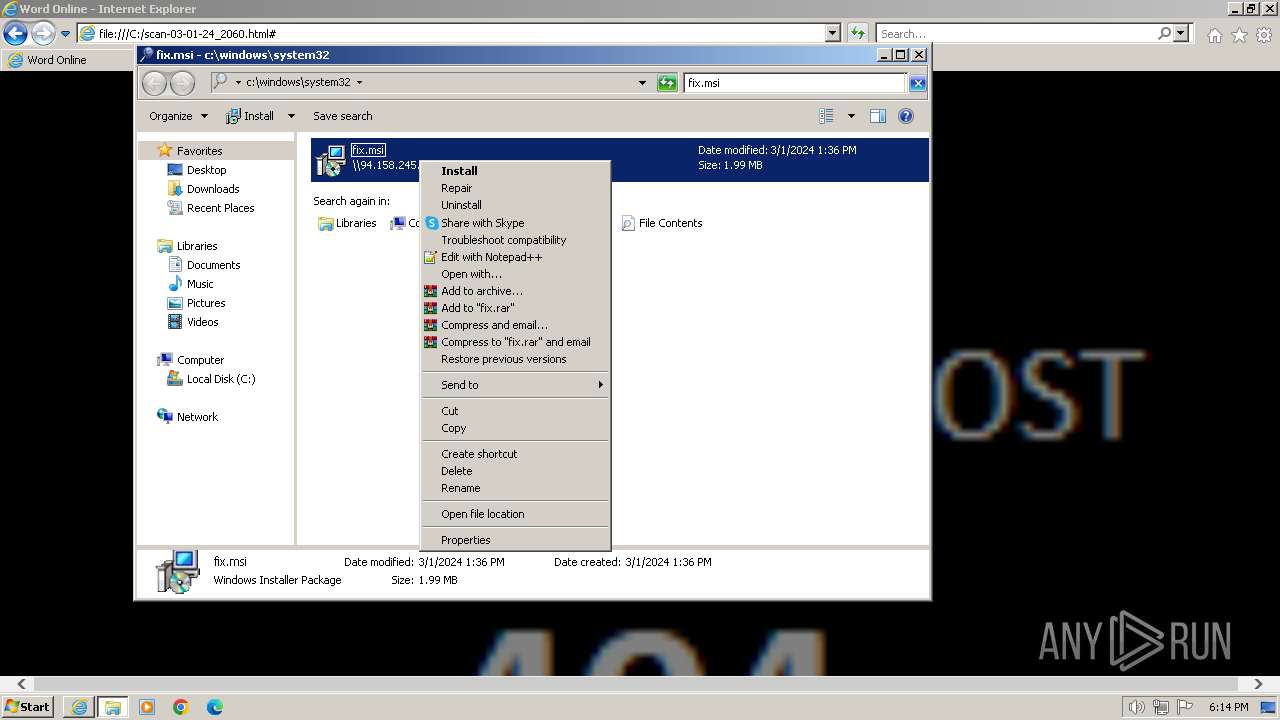The image size is (1280, 720).
Task: Toggle the preview pane icon
Action: point(877,116)
